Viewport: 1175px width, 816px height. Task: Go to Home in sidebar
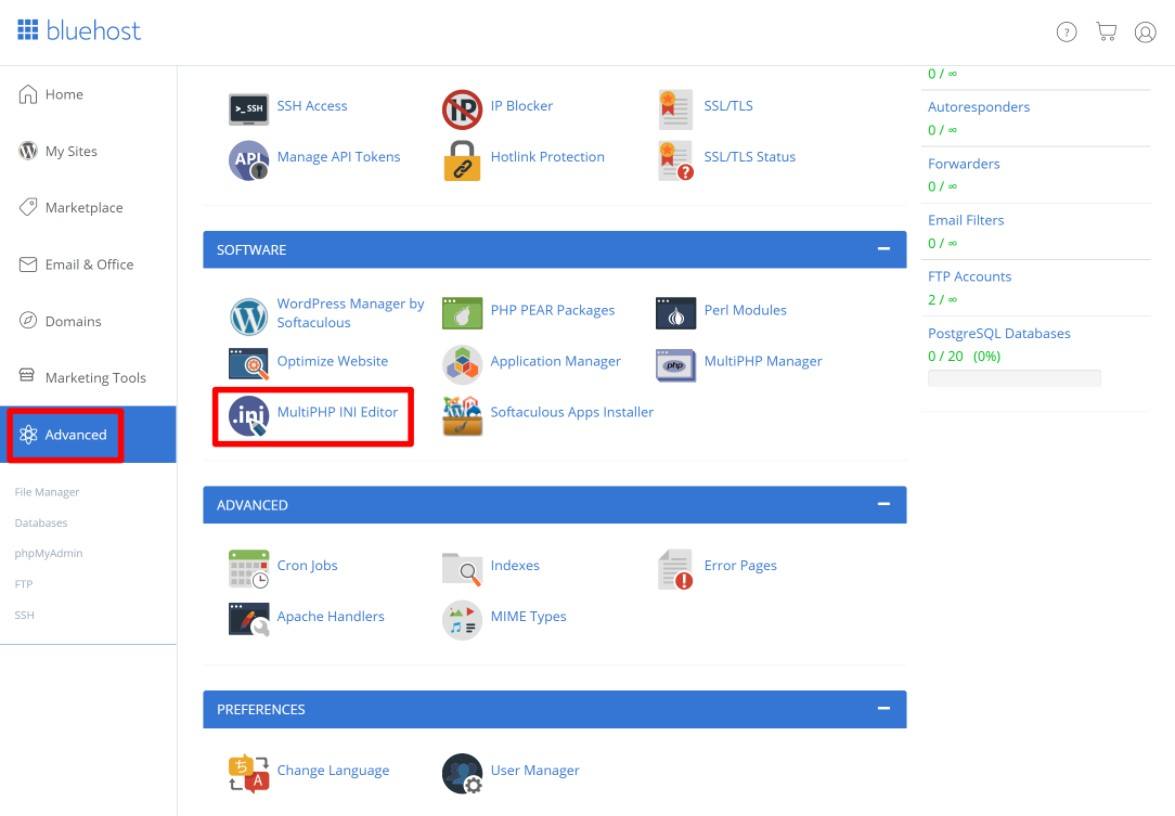[88, 94]
